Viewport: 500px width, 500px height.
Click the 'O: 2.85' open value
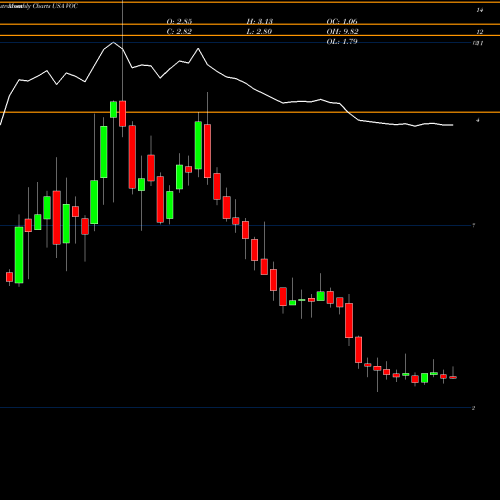pyautogui.click(x=179, y=21)
